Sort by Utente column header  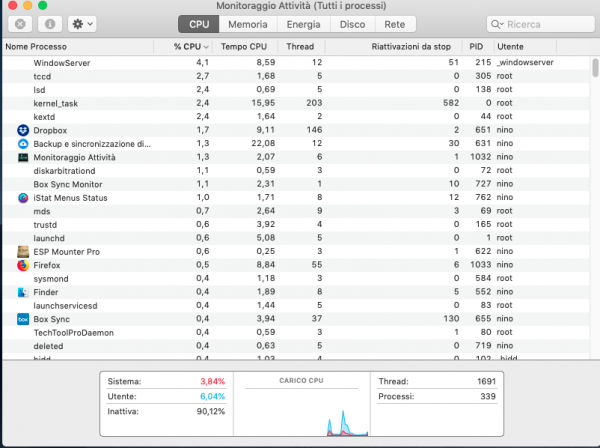coord(525,47)
